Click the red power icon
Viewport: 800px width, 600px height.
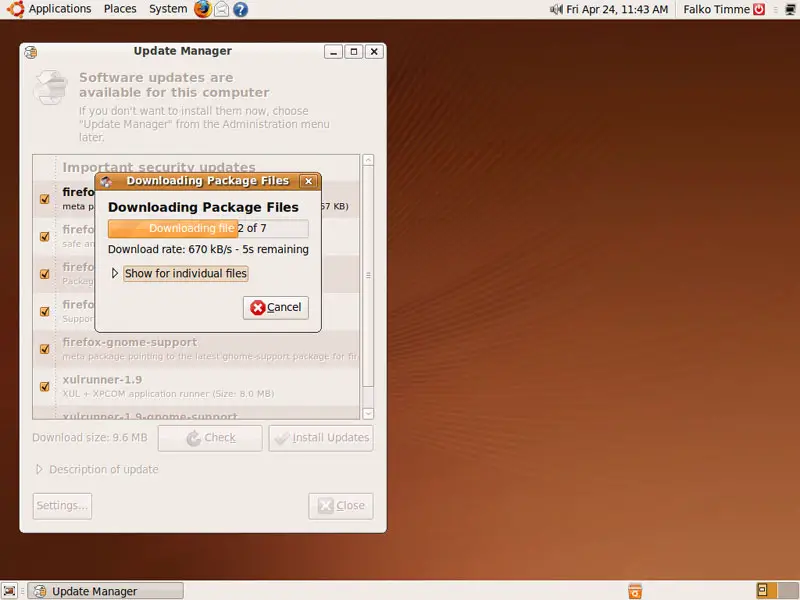pyautogui.click(x=759, y=9)
